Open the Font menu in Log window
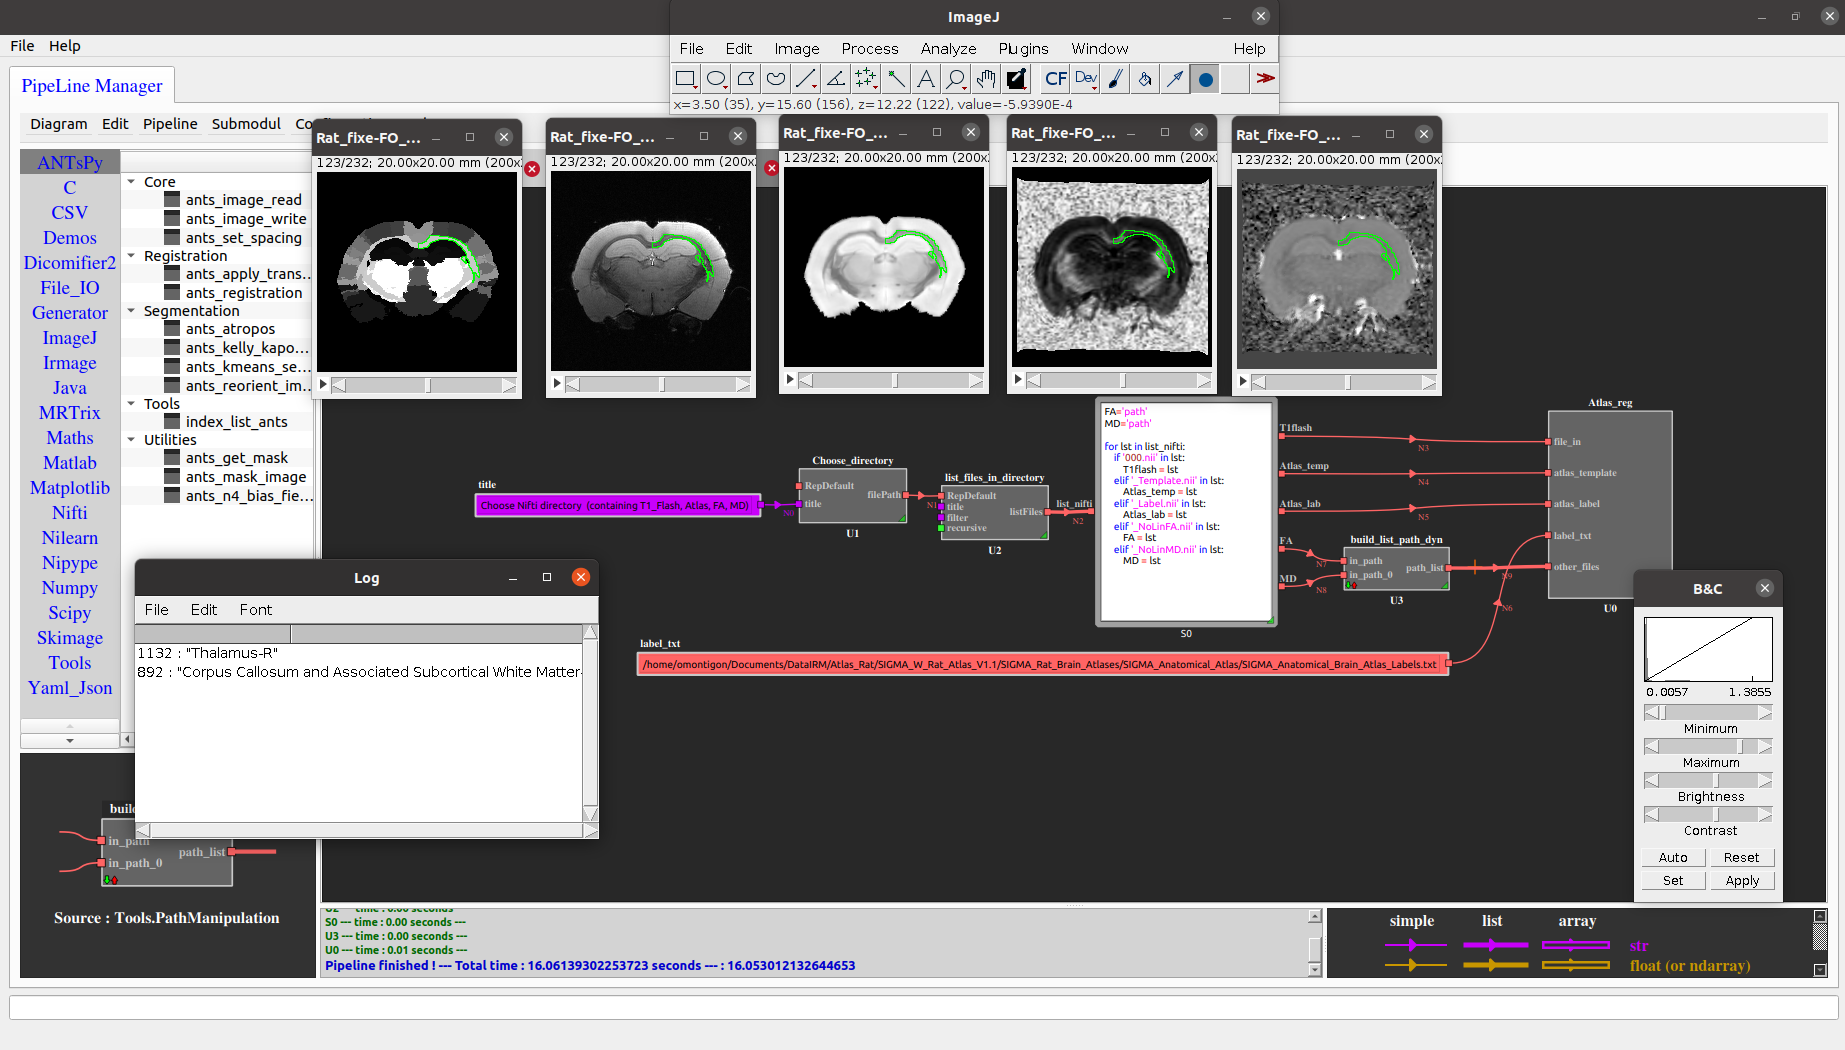Image resolution: width=1845 pixels, height=1050 pixels. tap(256, 610)
